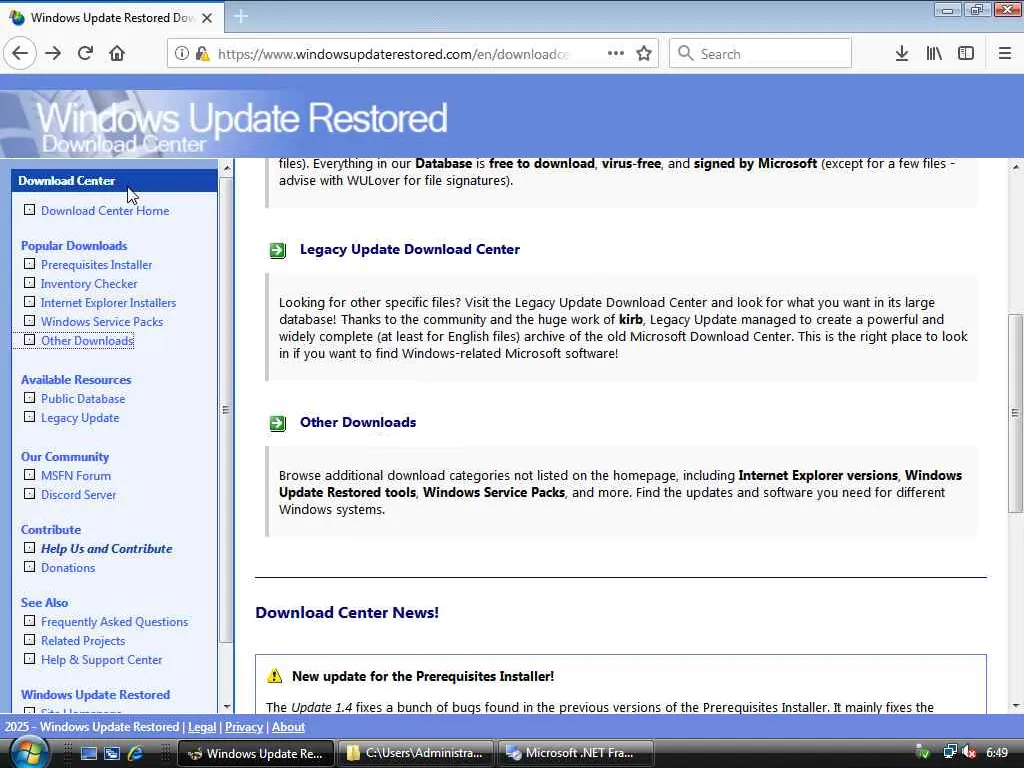
Task: Open the Inventory Checker link
Action: (x=89, y=284)
